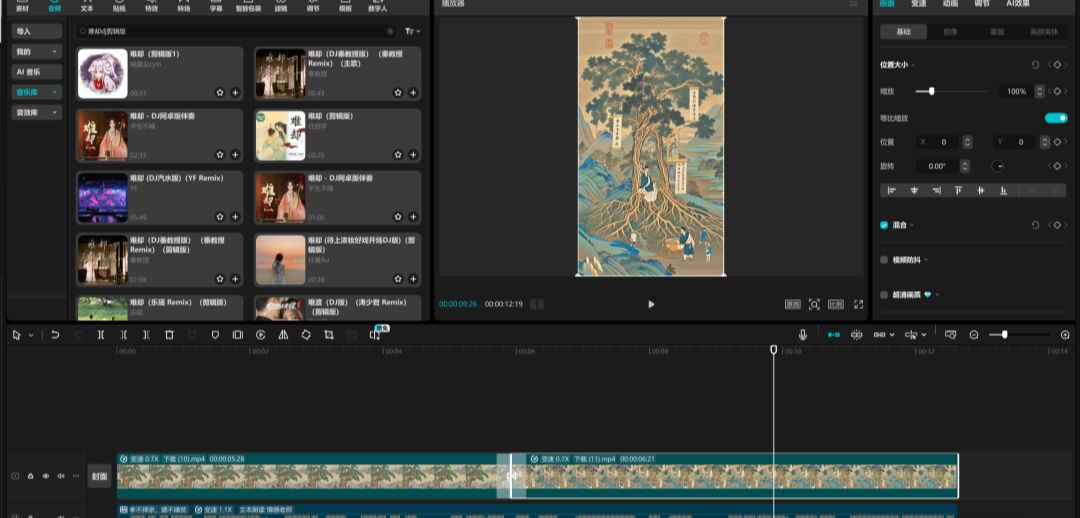Viewport: 1080px width, 518px height.
Task: Add 难却（剪辑版1） track with plus icon
Action: [235, 92]
